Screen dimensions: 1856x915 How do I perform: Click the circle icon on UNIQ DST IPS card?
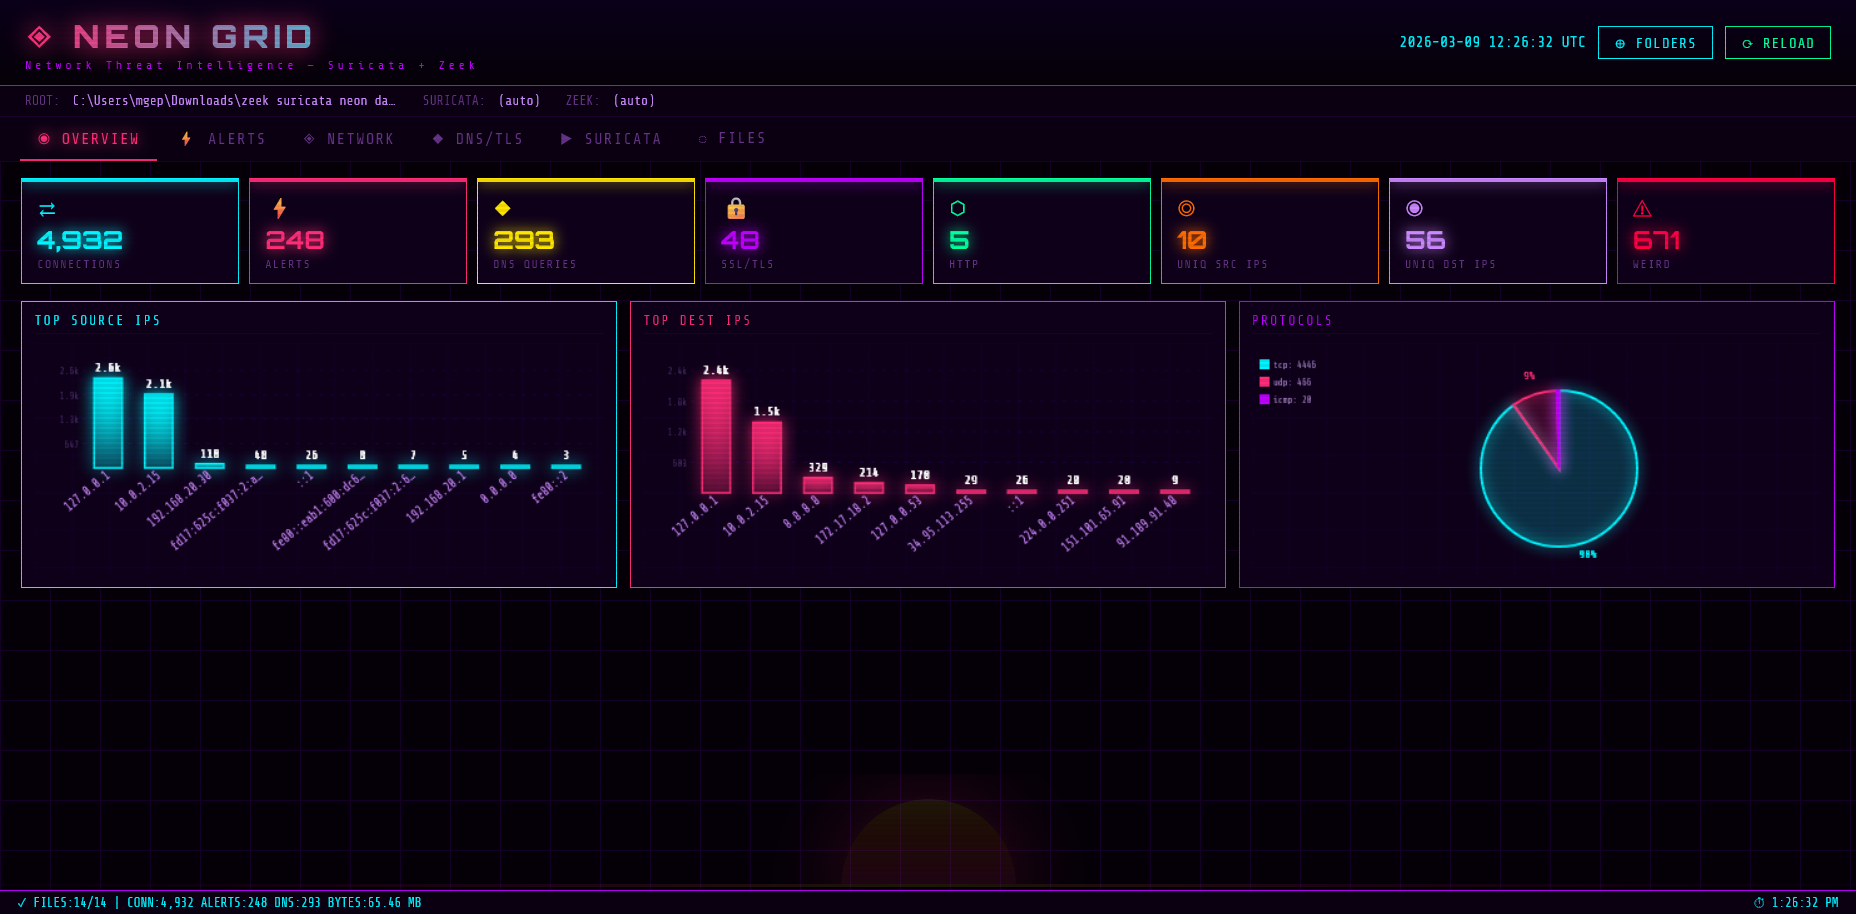[x=1414, y=208]
